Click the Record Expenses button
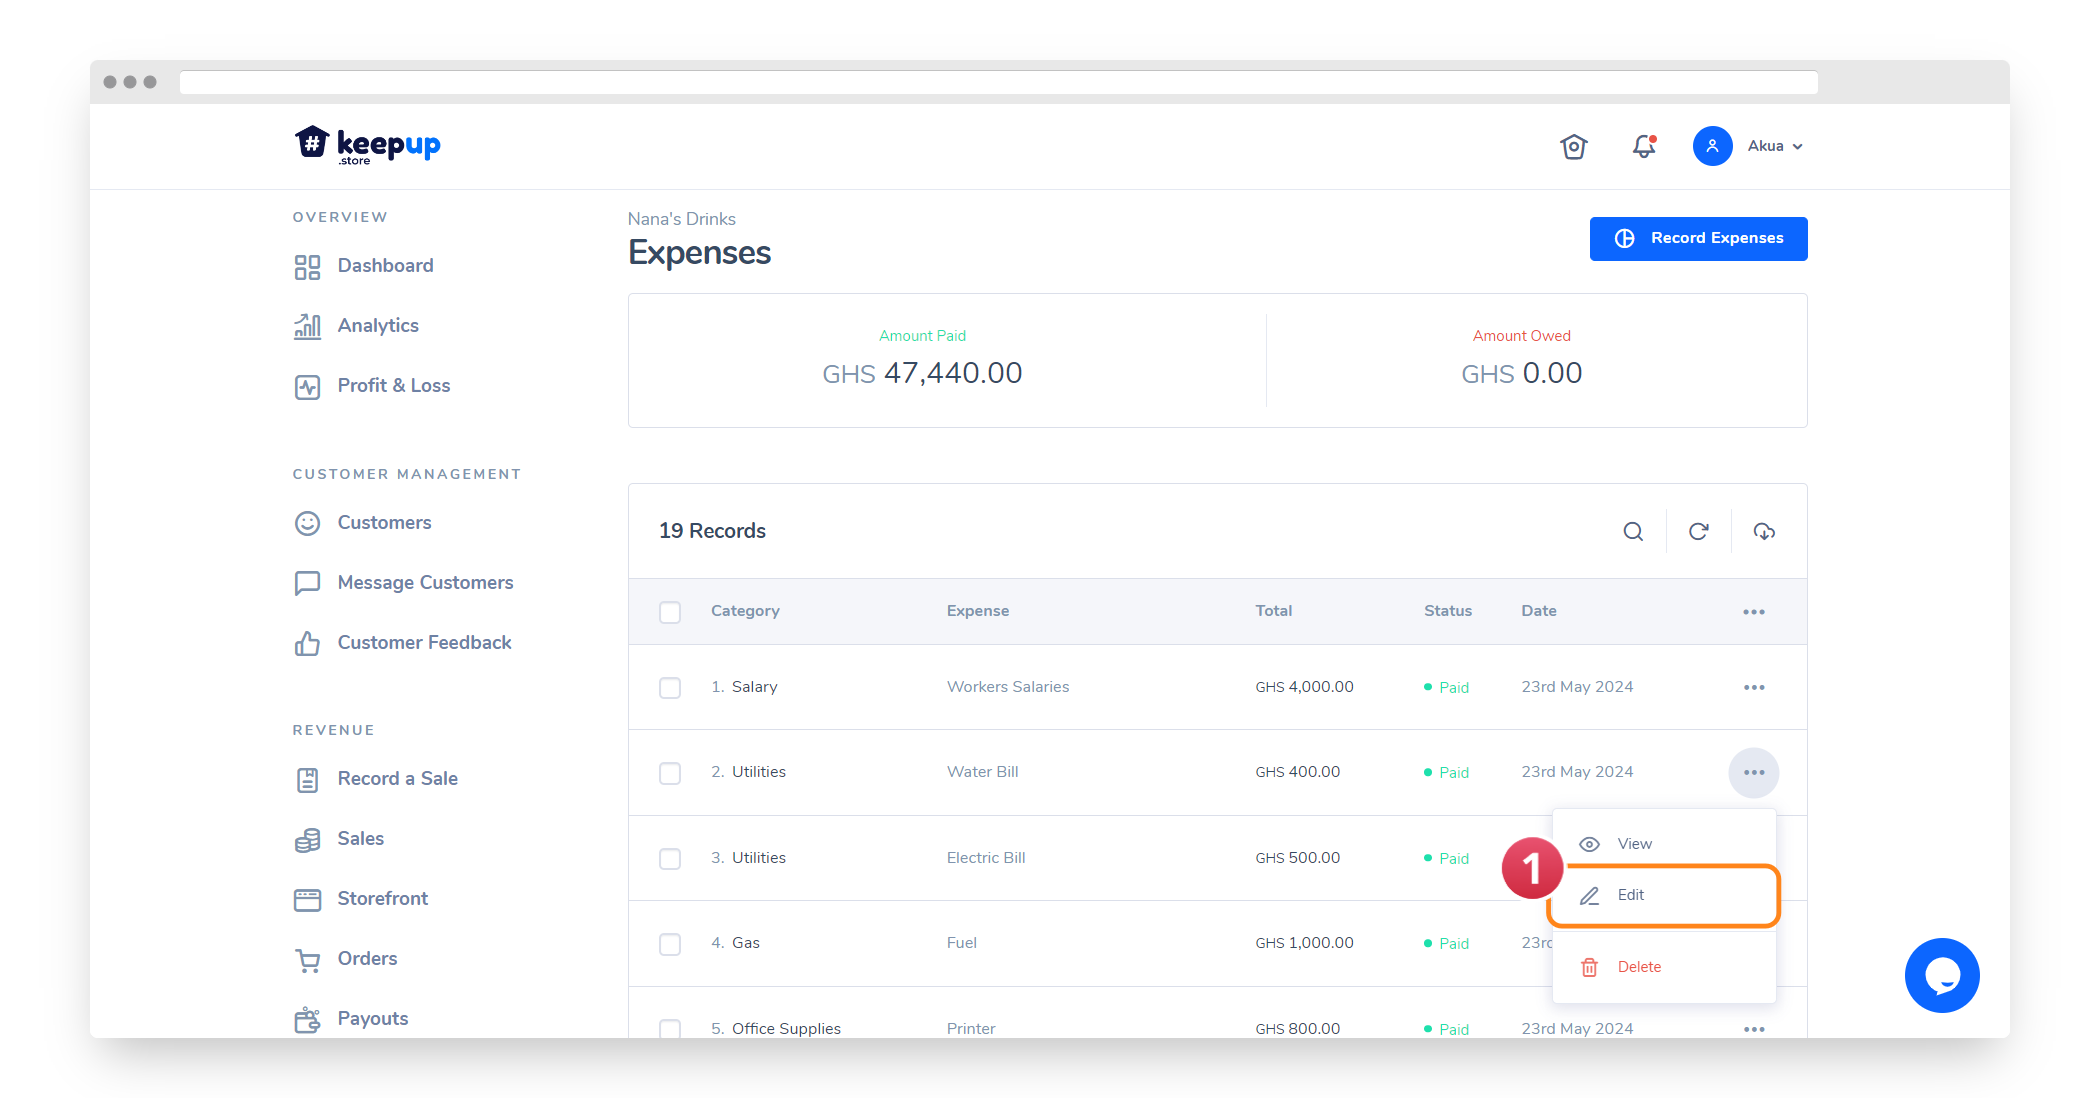Image resolution: width=2100 pixels, height=1098 pixels. click(x=1698, y=238)
